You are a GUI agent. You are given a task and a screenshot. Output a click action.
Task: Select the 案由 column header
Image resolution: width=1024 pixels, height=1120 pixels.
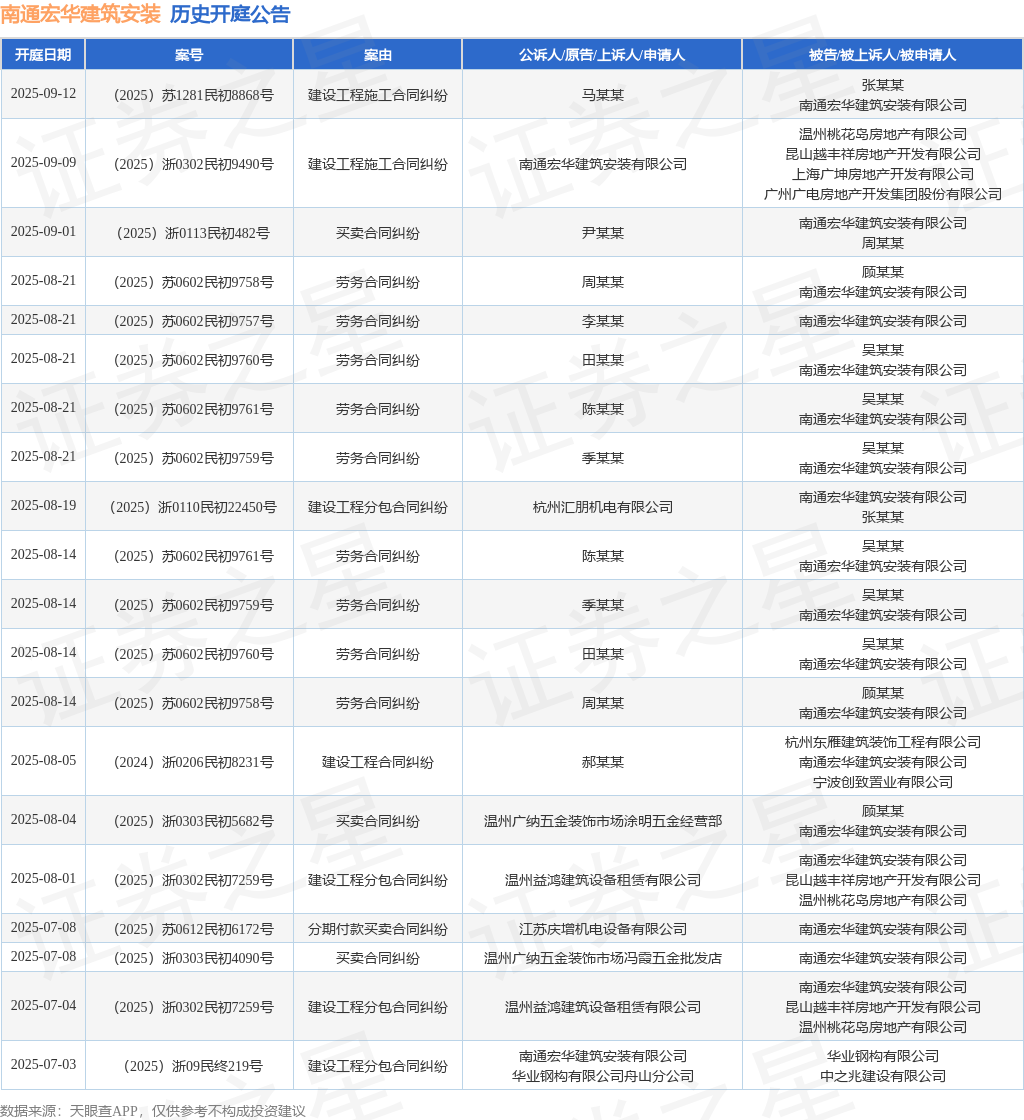pos(378,55)
